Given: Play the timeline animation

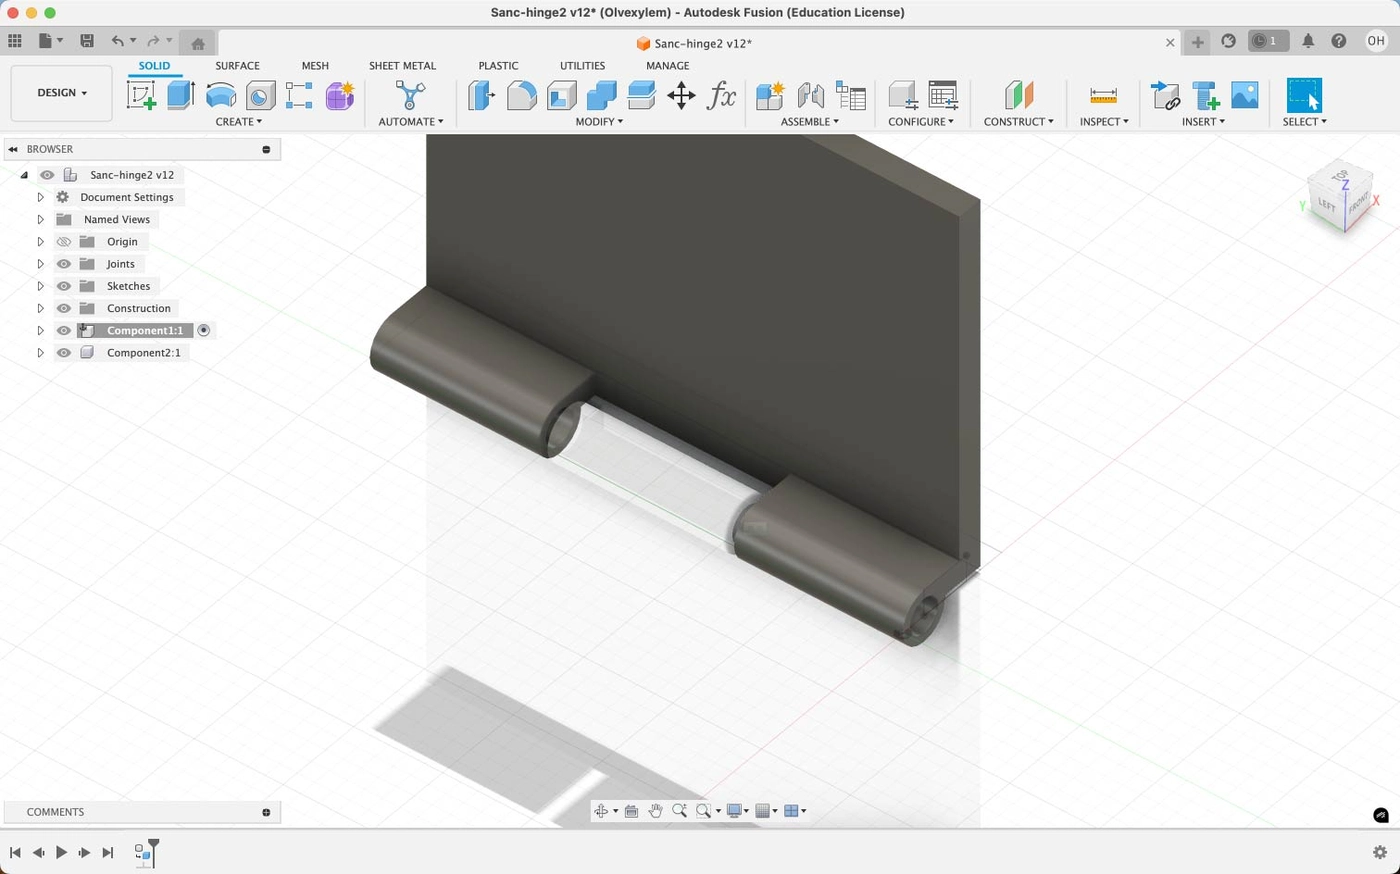Looking at the screenshot, I should tap(61, 853).
